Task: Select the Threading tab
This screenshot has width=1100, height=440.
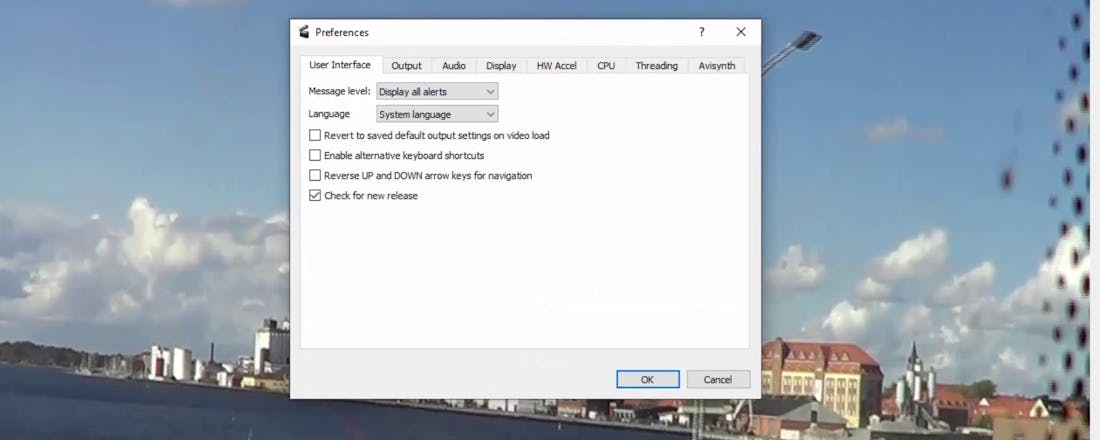Action: pyautogui.click(x=656, y=66)
